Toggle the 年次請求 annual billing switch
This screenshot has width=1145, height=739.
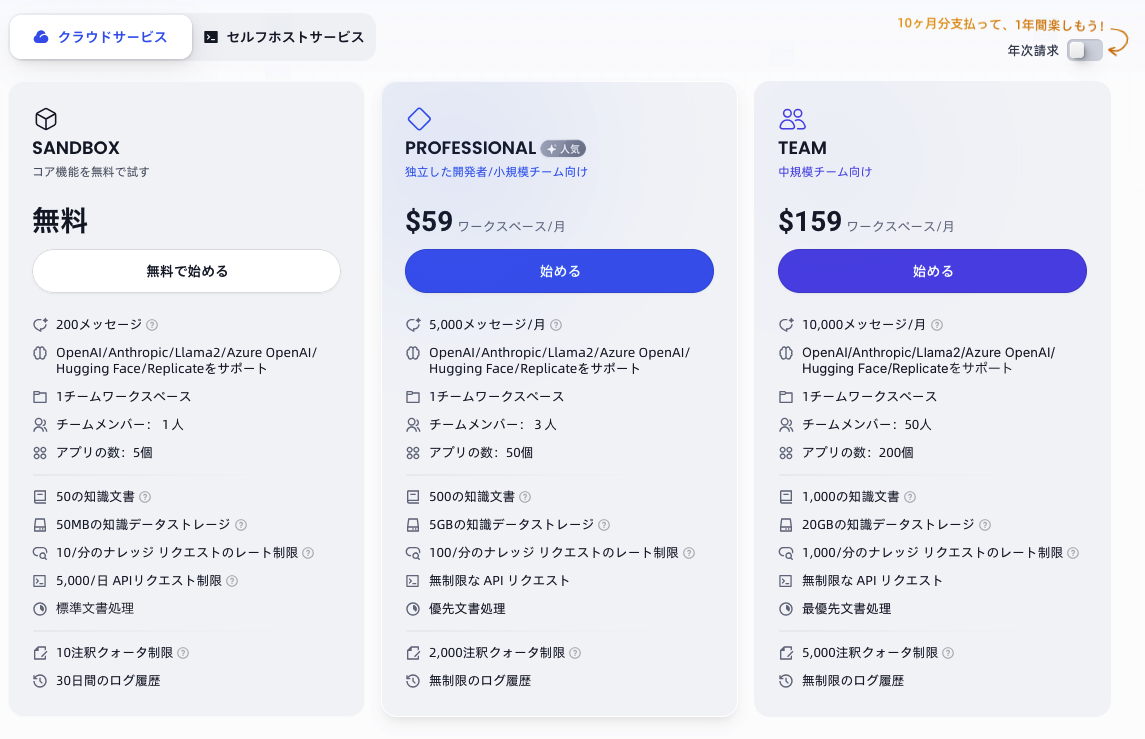point(1084,50)
